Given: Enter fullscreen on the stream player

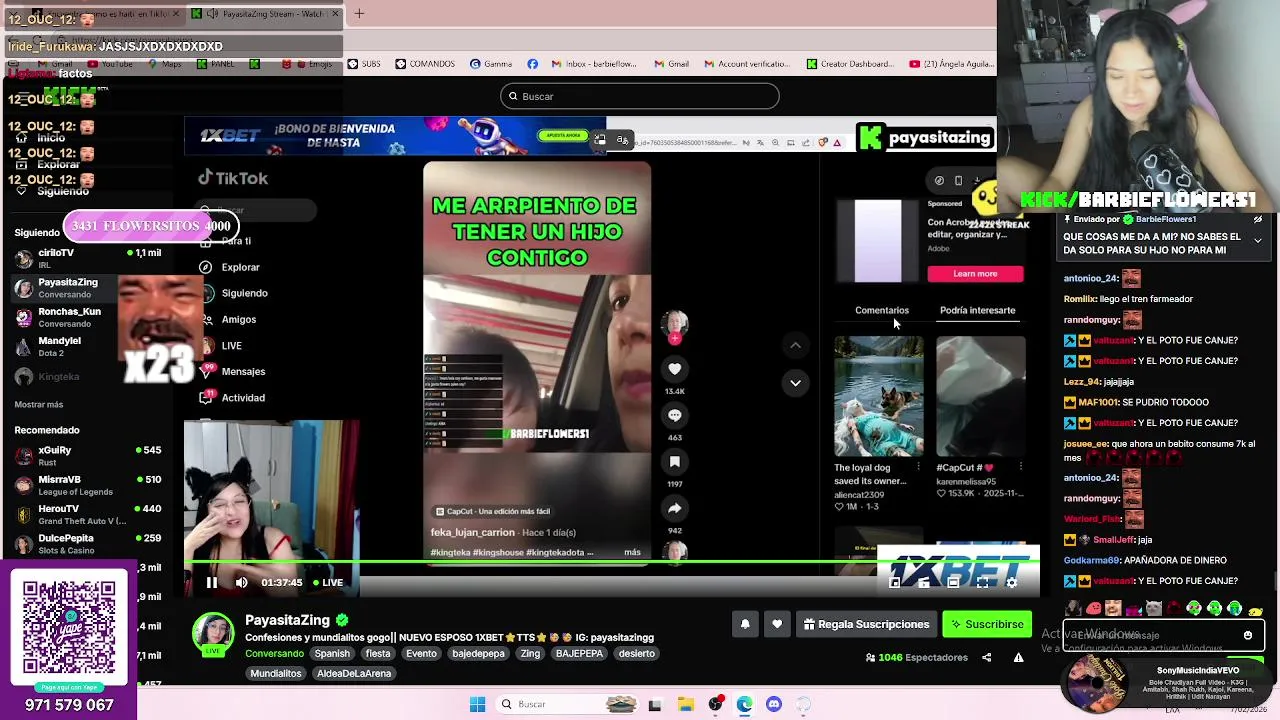Looking at the screenshot, I should (983, 582).
